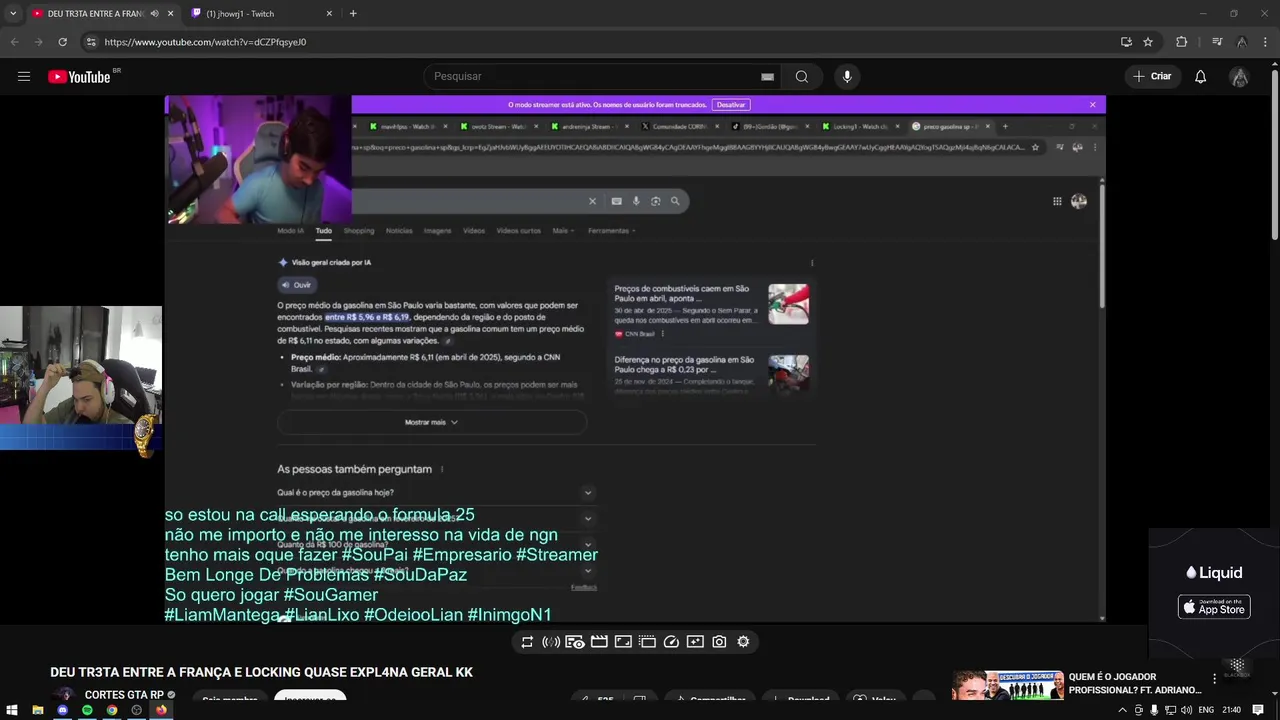
Task: Close the DEU TR3TA YouTube tab
Action: click(x=171, y=13)
